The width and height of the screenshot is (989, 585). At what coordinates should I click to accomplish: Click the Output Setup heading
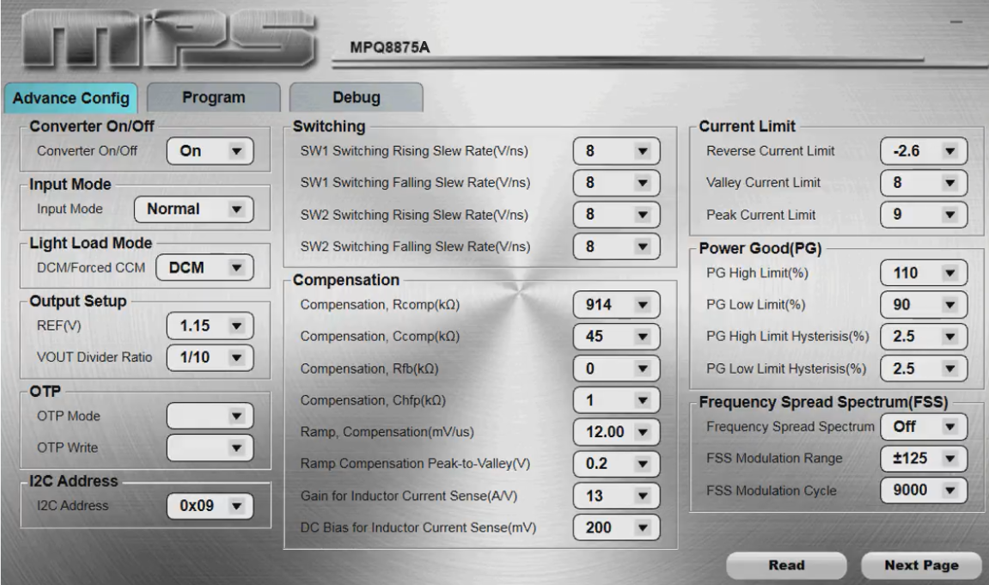click(x=78, y=301)
